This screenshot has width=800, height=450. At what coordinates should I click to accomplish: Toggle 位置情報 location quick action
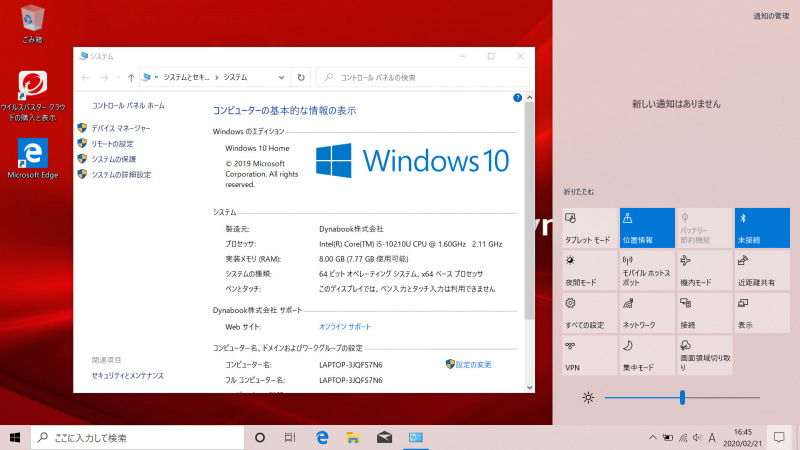[x=647, y=228]
